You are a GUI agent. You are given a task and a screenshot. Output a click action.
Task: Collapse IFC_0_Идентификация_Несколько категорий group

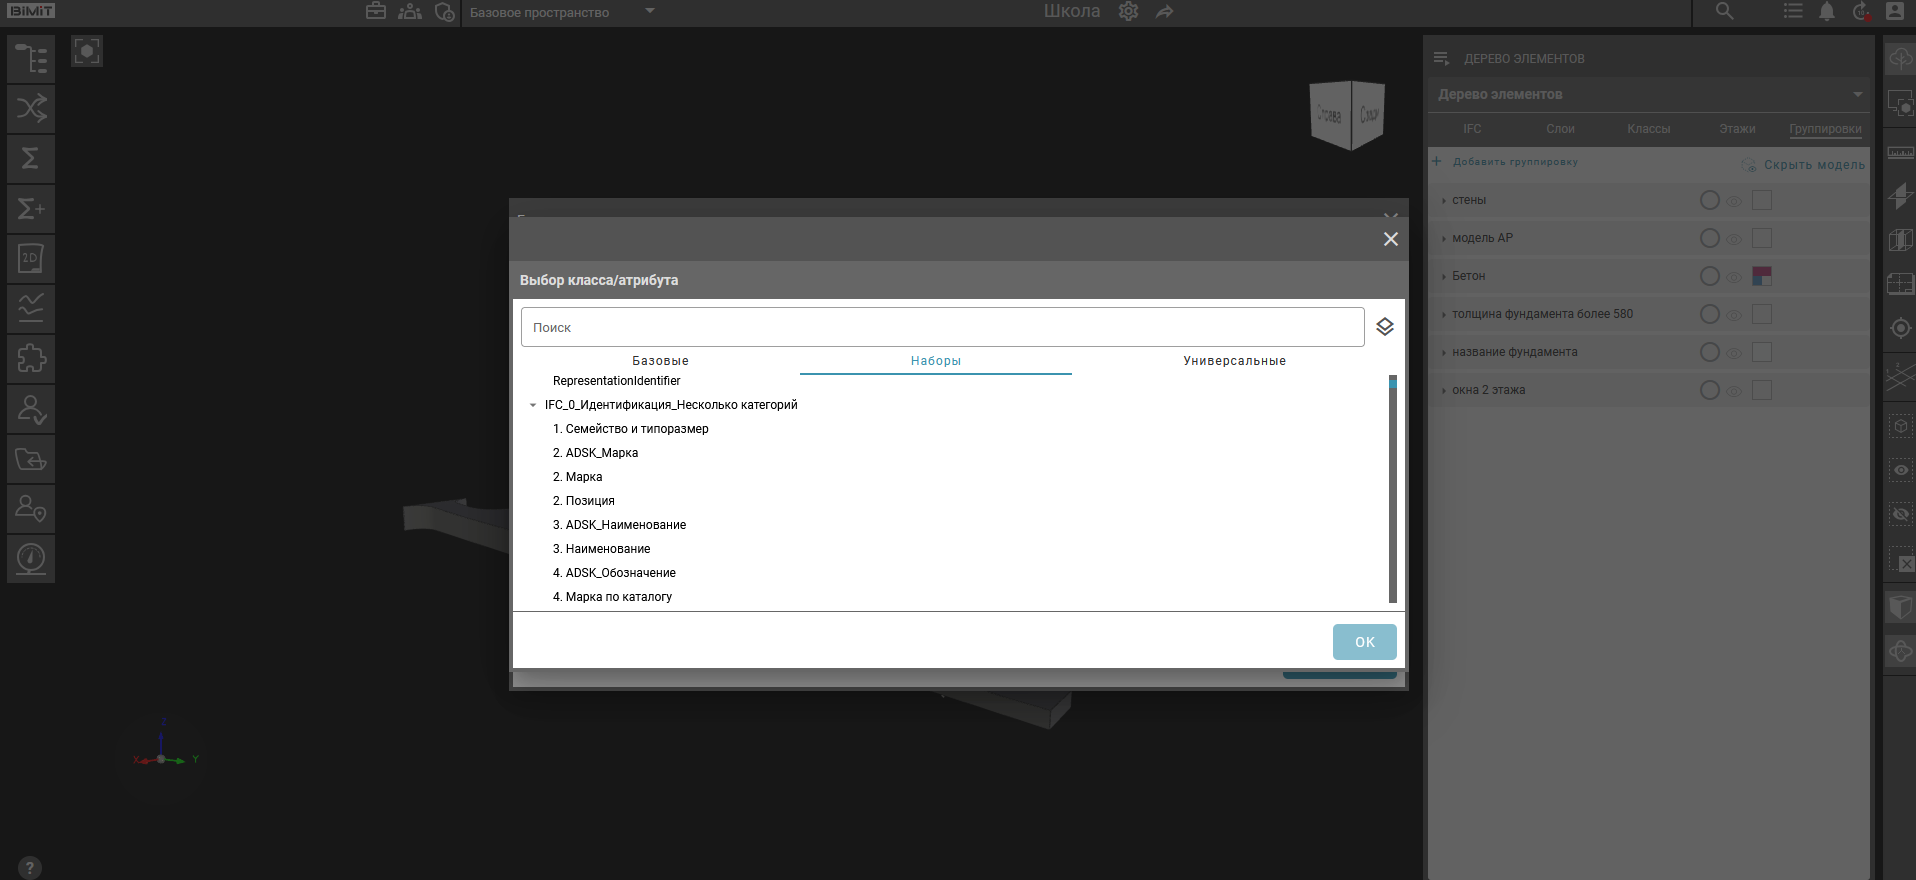[533, 405]
